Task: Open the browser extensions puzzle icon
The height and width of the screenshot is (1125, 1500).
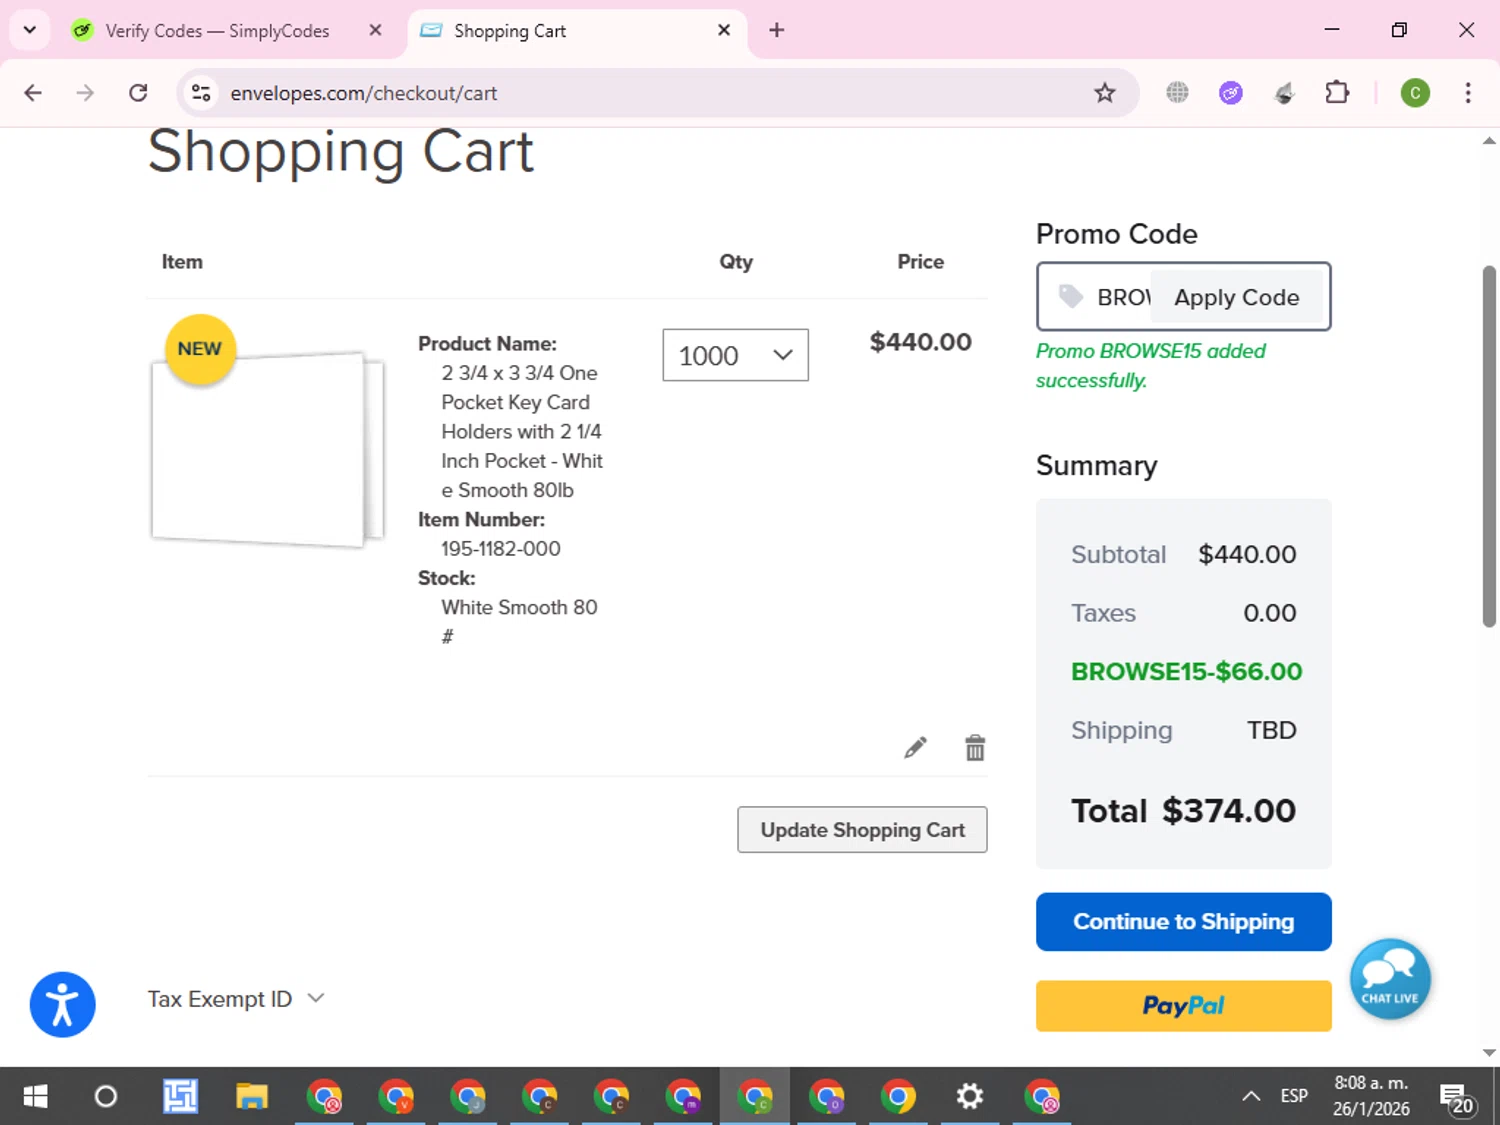Action: (1337, 93)
